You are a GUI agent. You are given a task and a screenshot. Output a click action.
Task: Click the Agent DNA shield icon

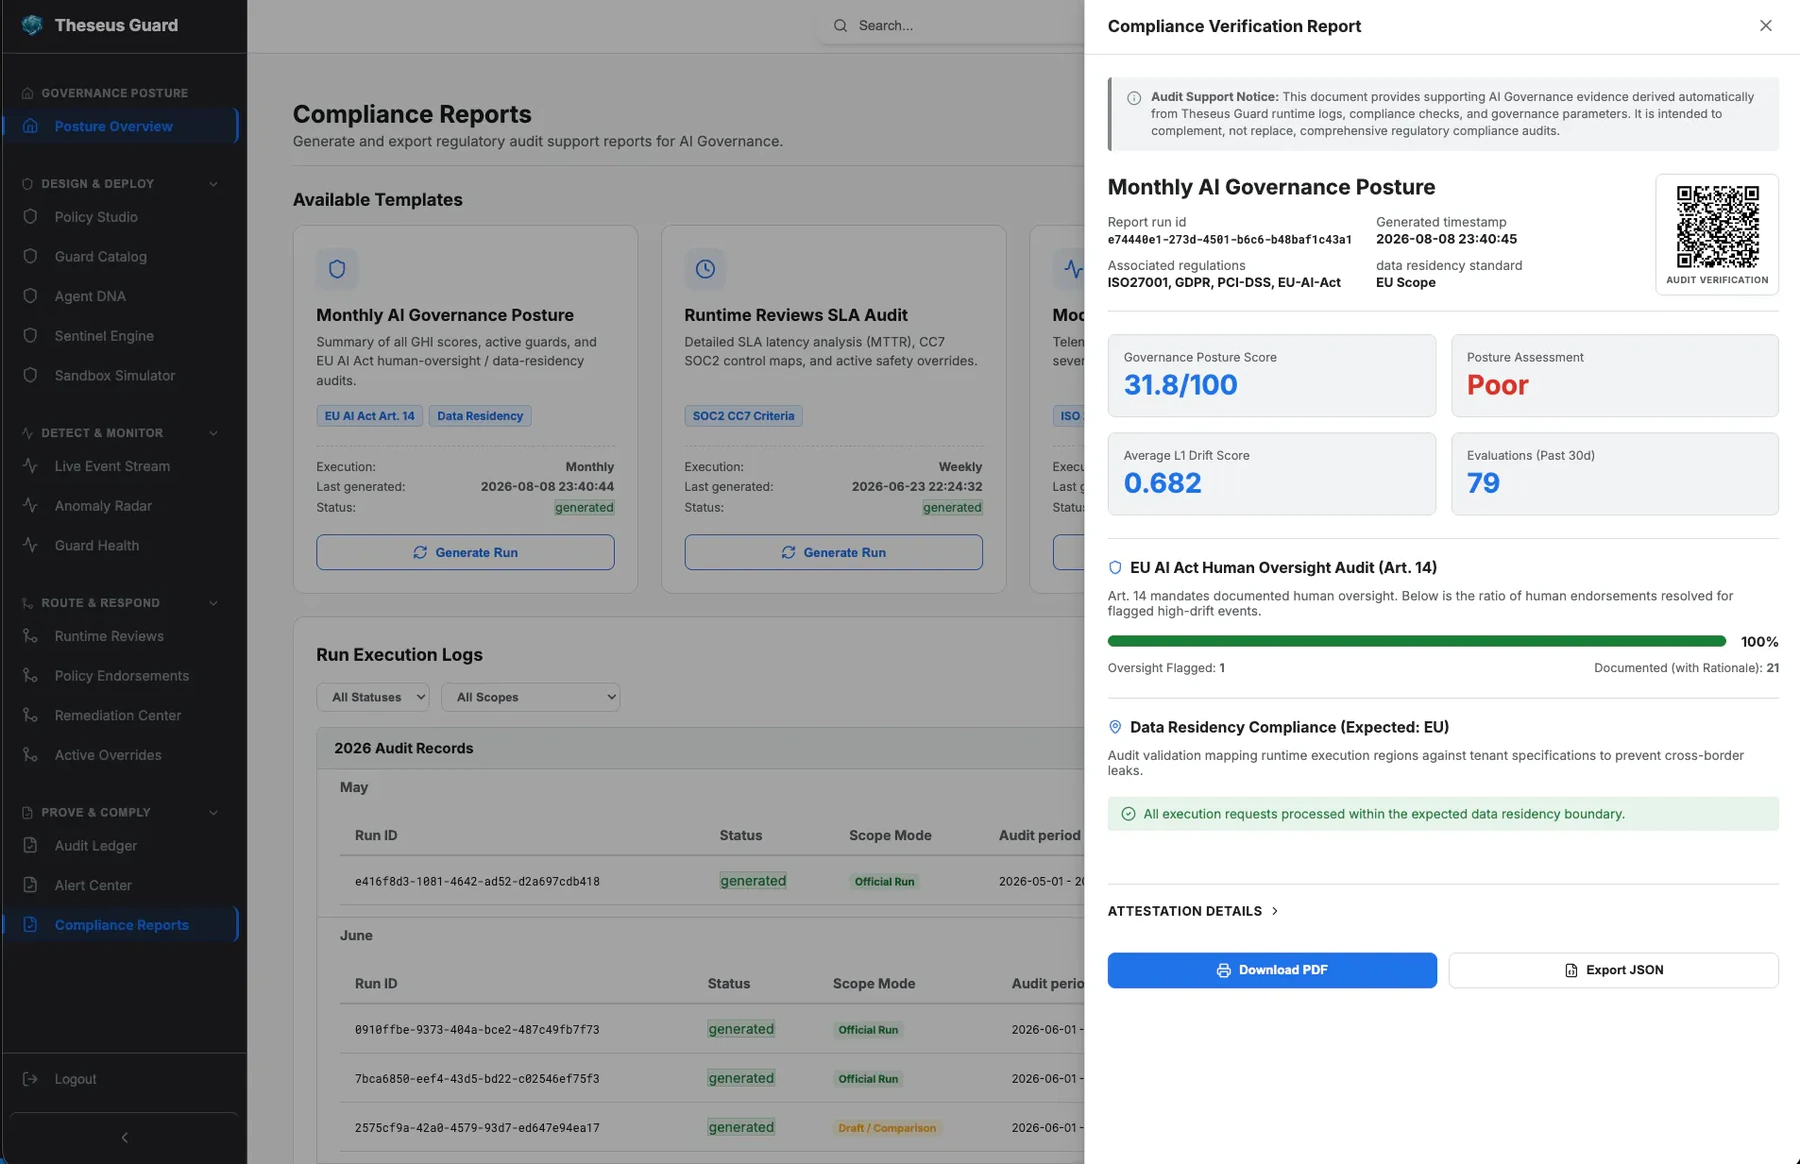tap(30, 296)
